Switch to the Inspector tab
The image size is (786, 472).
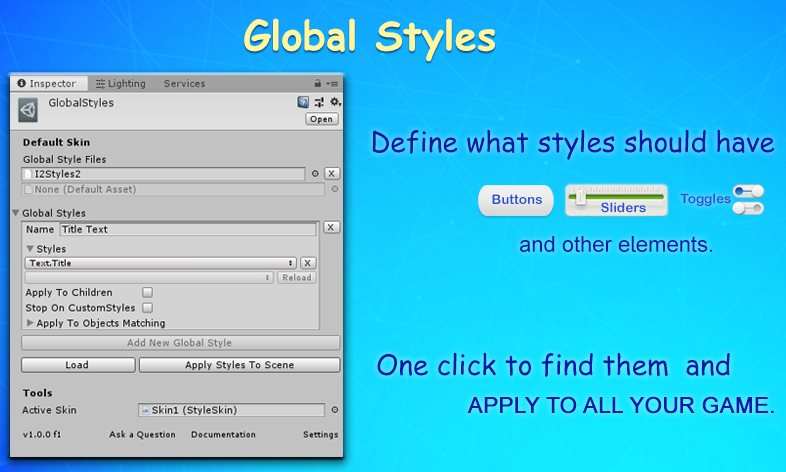click(48, 83)
